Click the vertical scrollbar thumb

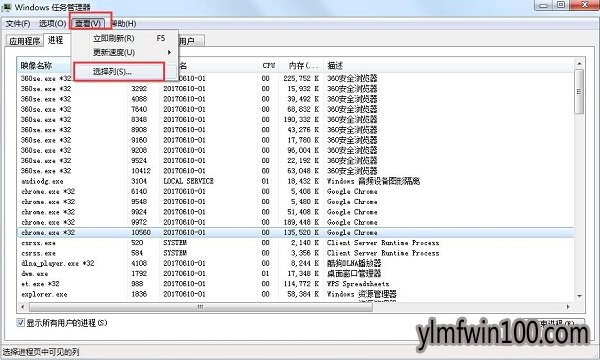pos(579,92)
